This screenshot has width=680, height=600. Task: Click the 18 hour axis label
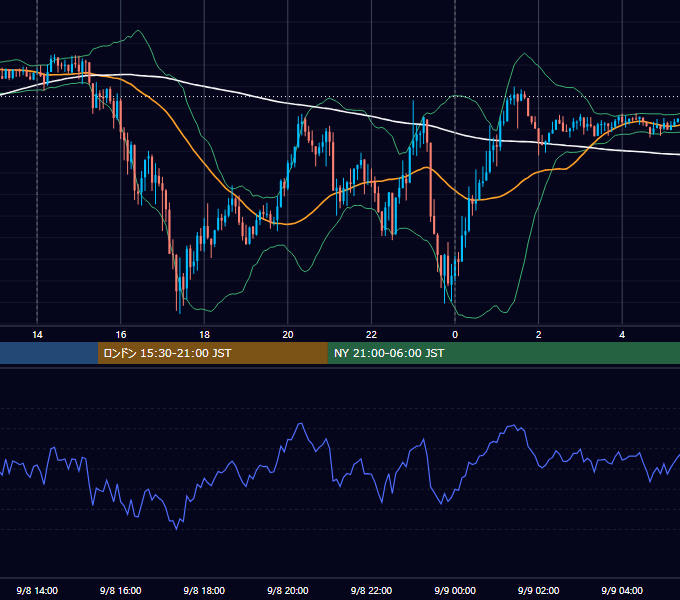(x=204, y=335)
